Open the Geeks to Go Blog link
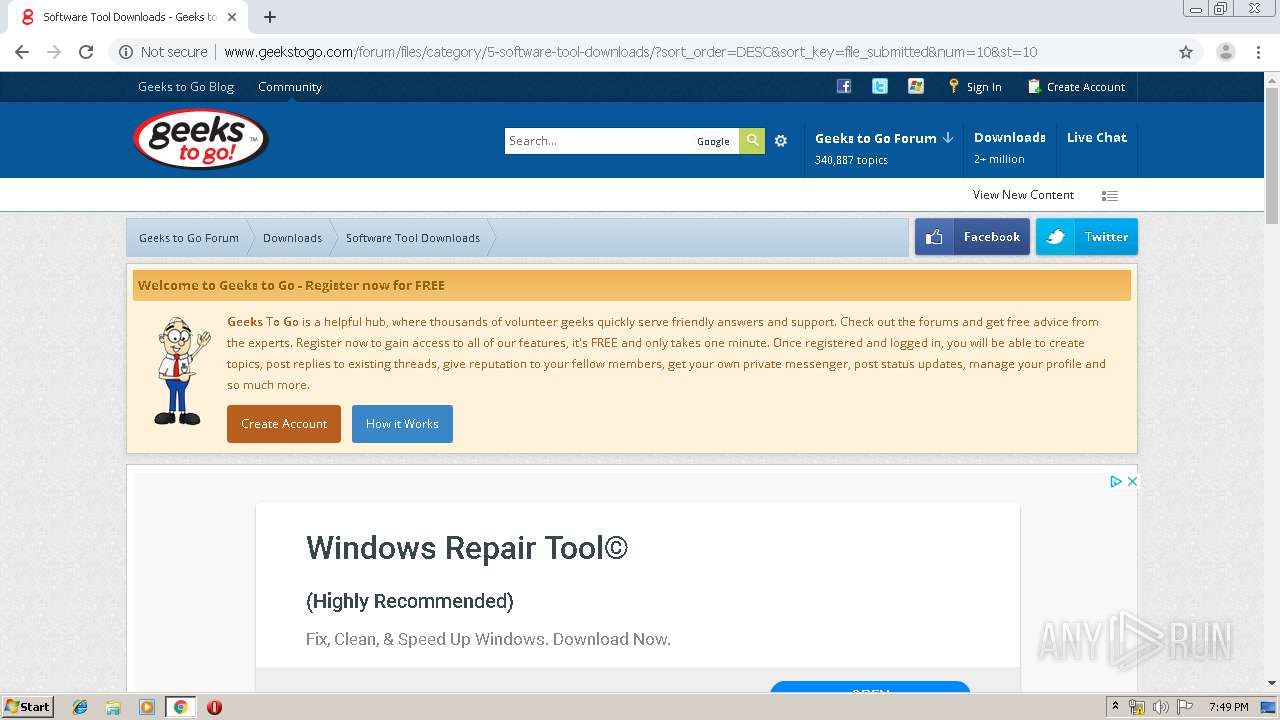 click(186, 87)
